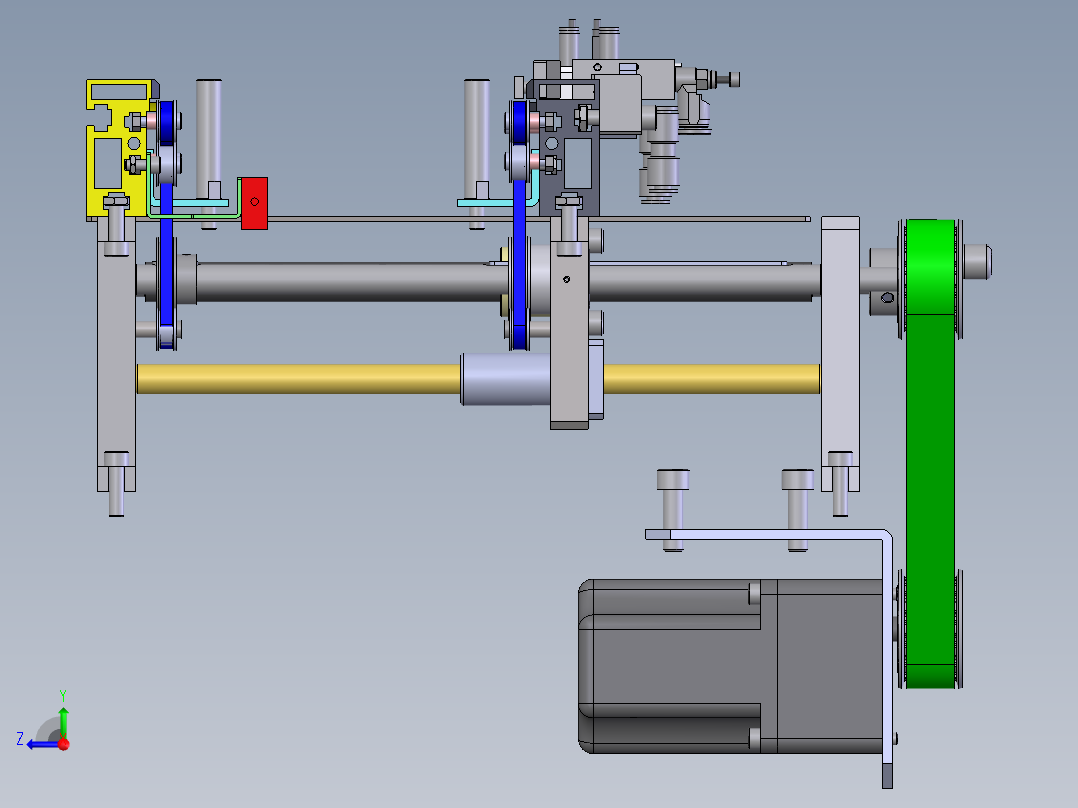Image resolution: width=1078 pixels, height=808 pixels.
Task: Select the yellow aluminum profile bracket
Action: pos(117,148)
